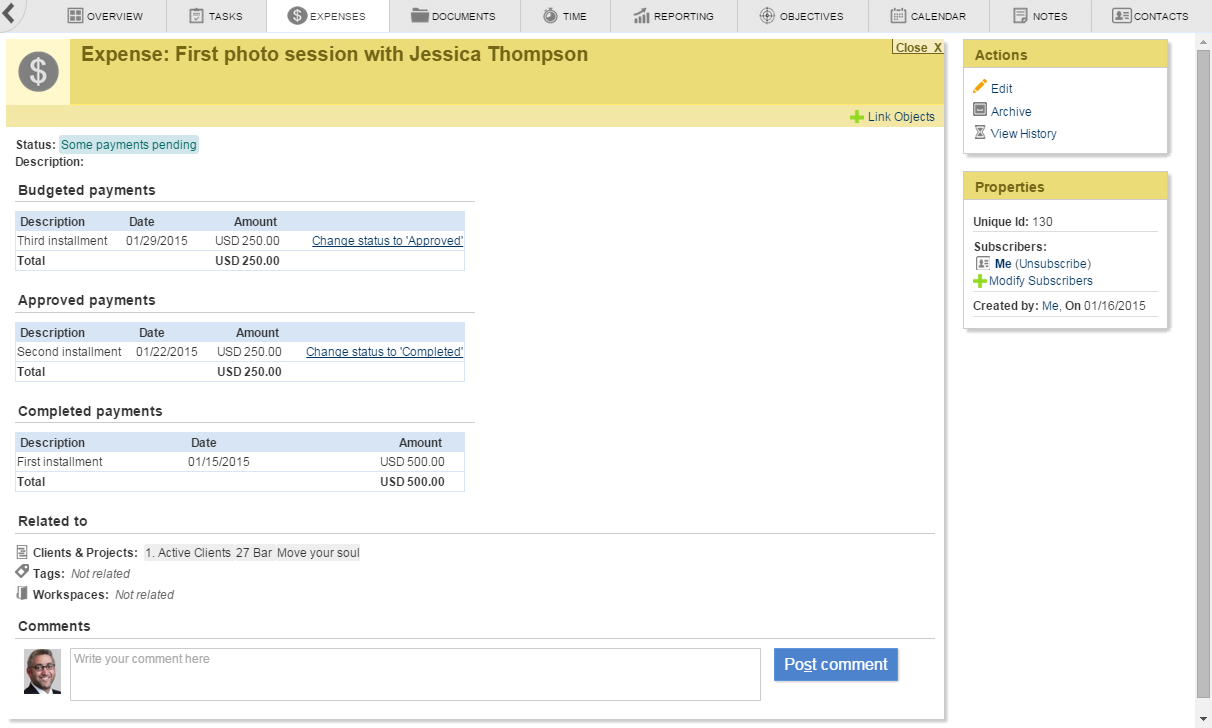1212x728 pixels.
Task: Click the Unsubscribe link
Action: (x=1052, y=264)
